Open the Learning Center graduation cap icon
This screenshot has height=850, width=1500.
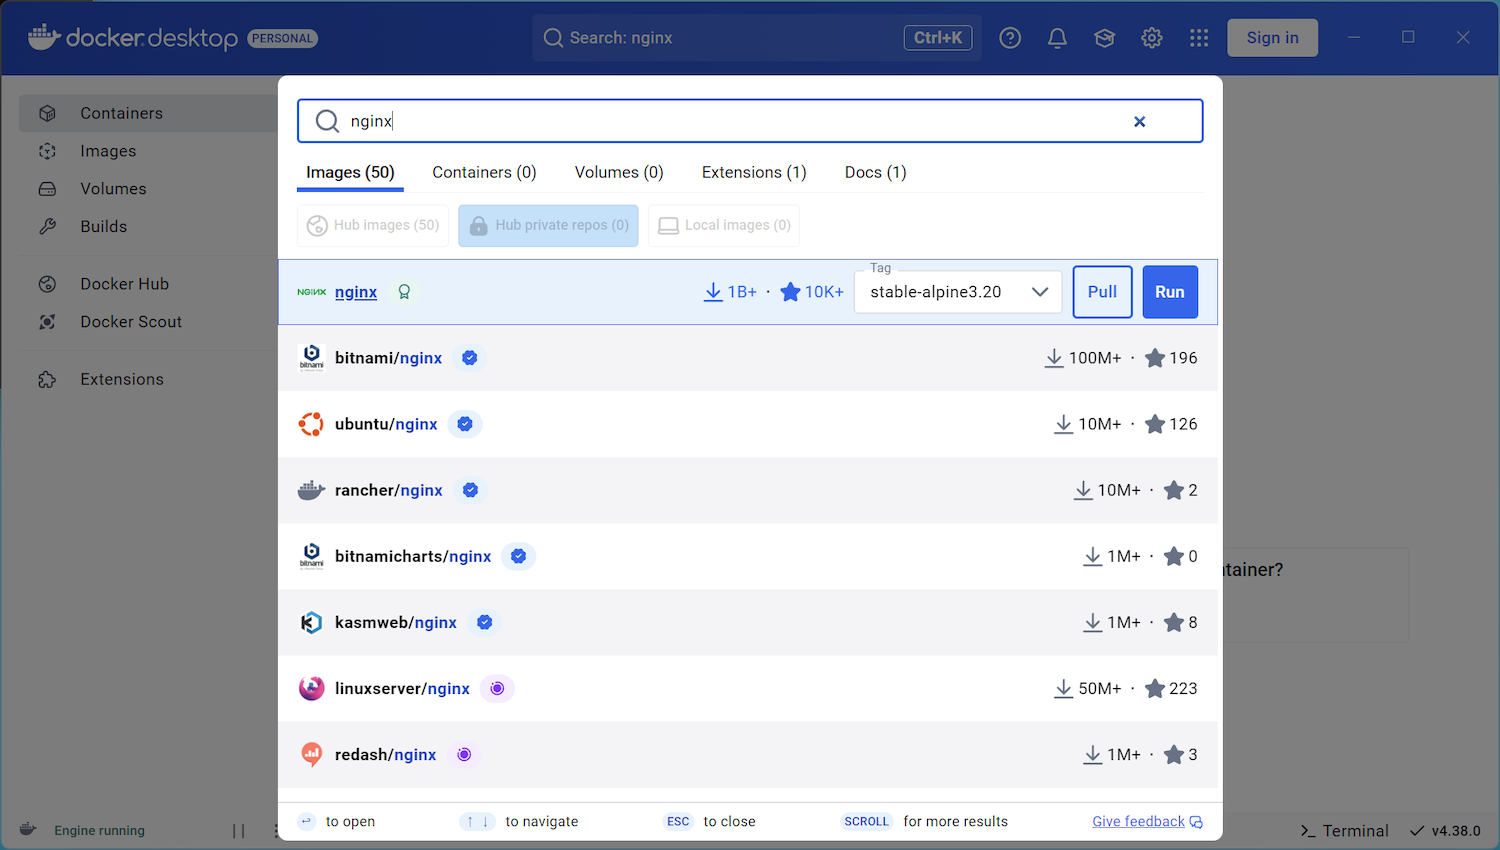(x=1104, y=38)
